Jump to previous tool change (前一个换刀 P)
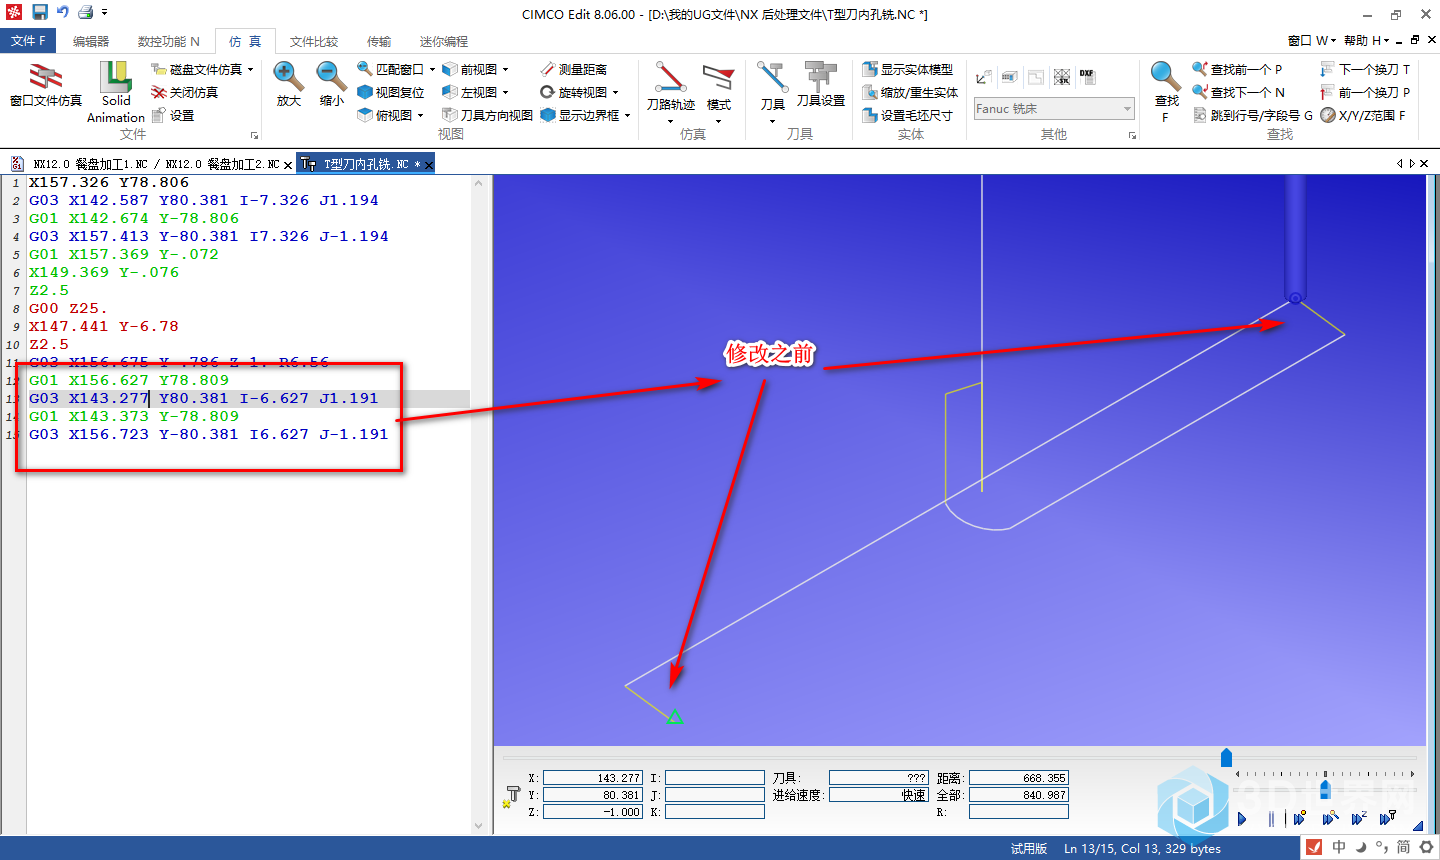1440x860 pixels. (1365, 92)
